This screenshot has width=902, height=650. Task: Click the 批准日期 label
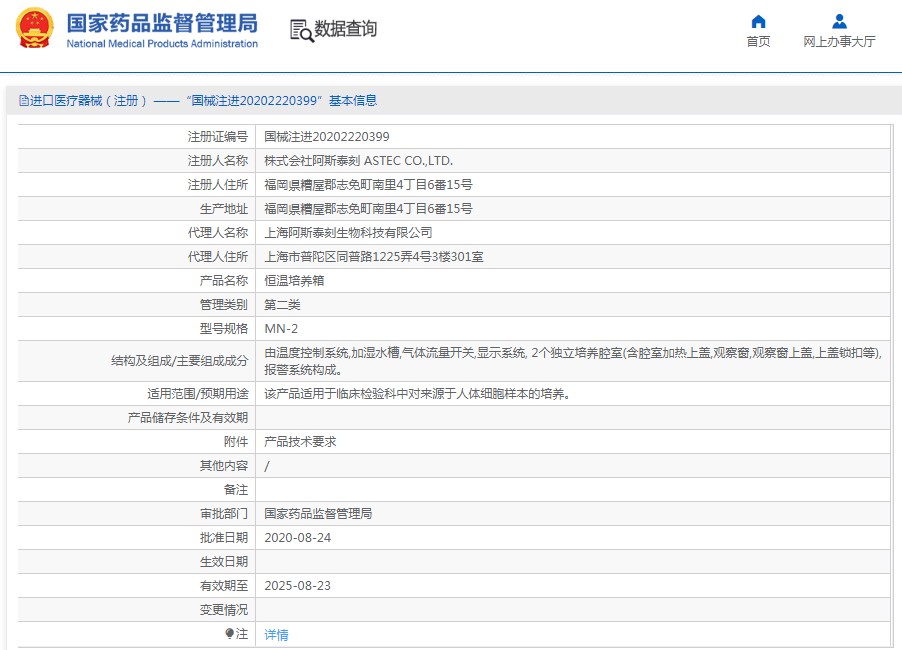224,537
